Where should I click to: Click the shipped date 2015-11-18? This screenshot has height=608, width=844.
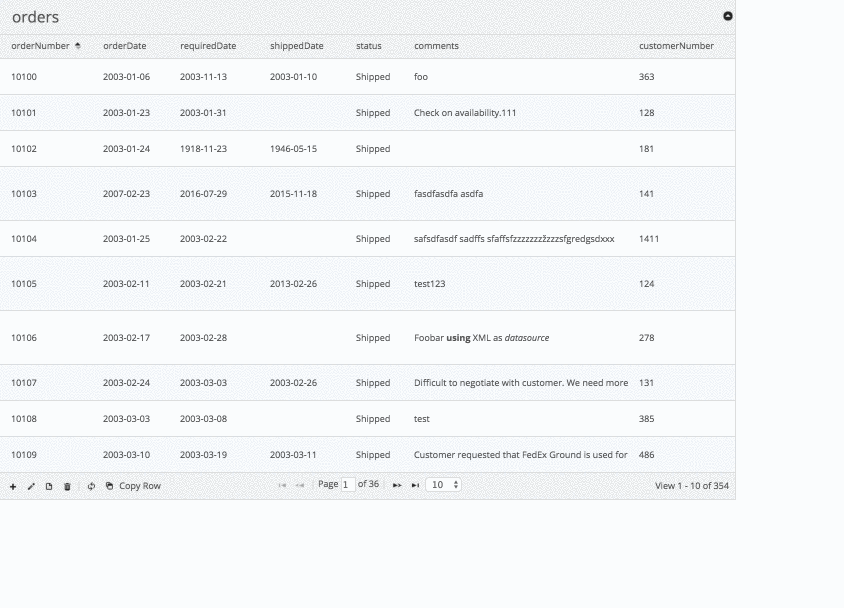(x=293, y=194)
